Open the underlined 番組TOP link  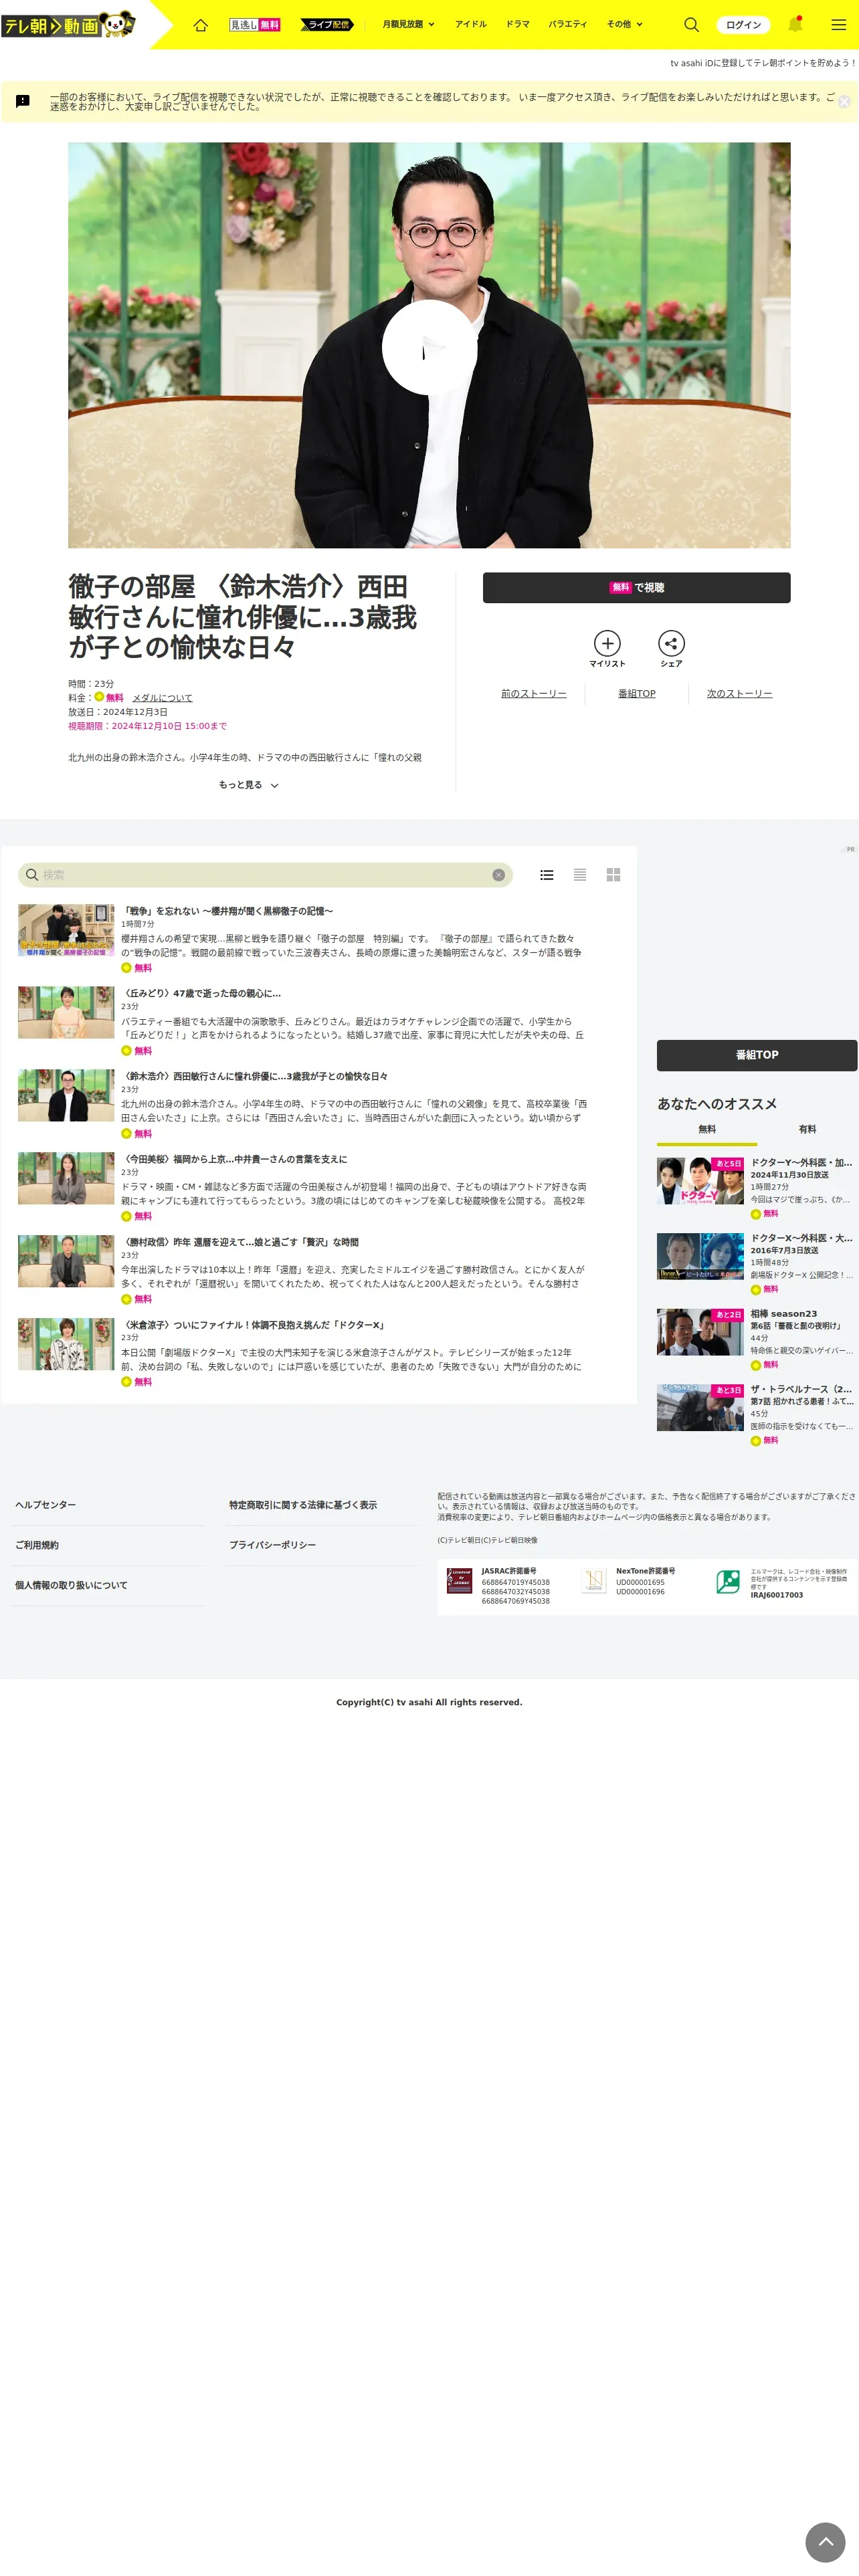pyautogui.click(x=636, y=694)
